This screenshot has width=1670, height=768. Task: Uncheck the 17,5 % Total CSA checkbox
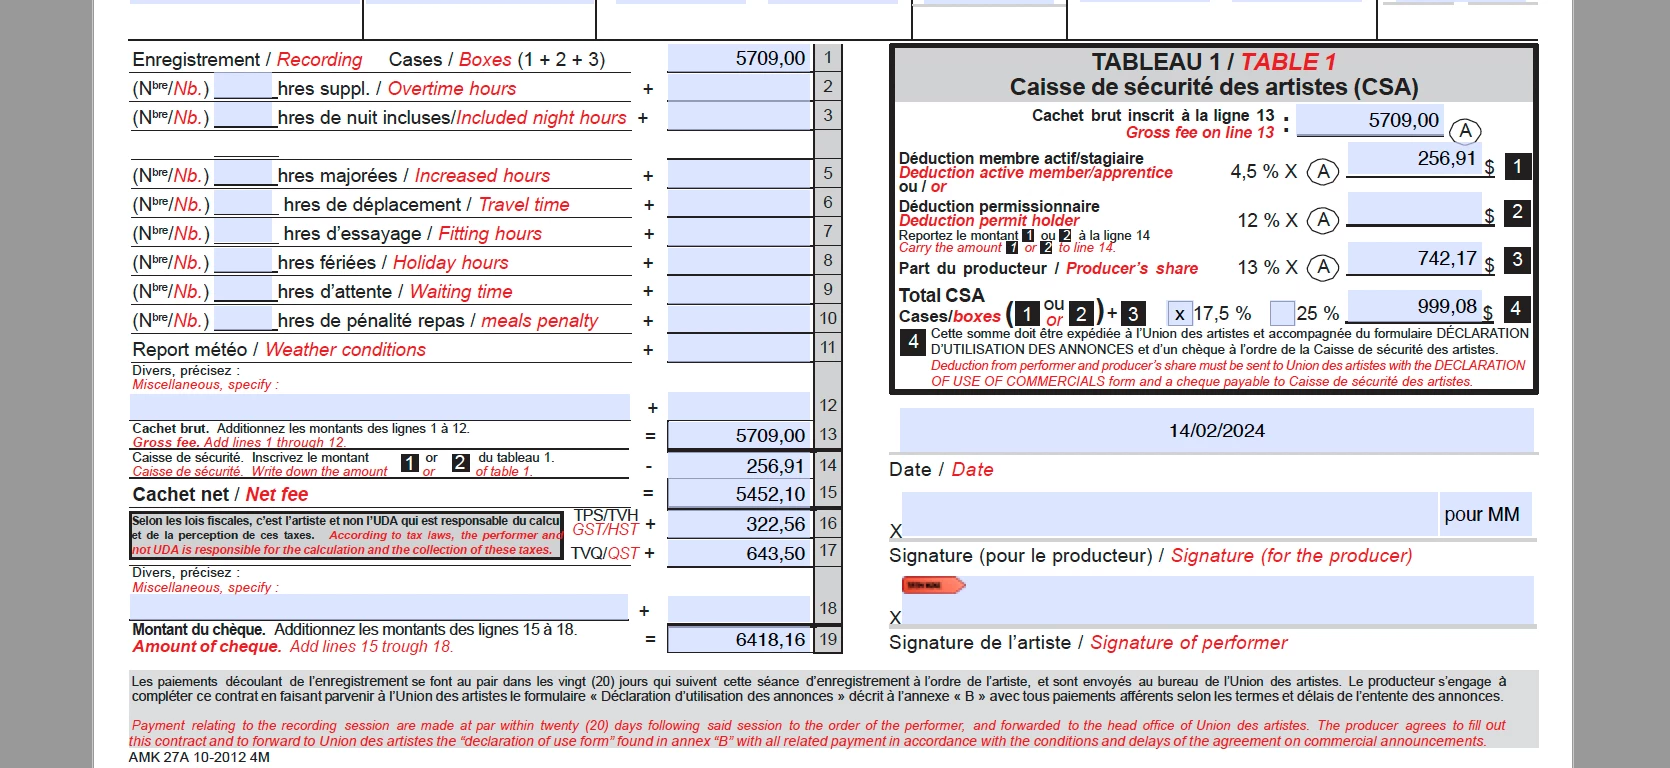1180,313
